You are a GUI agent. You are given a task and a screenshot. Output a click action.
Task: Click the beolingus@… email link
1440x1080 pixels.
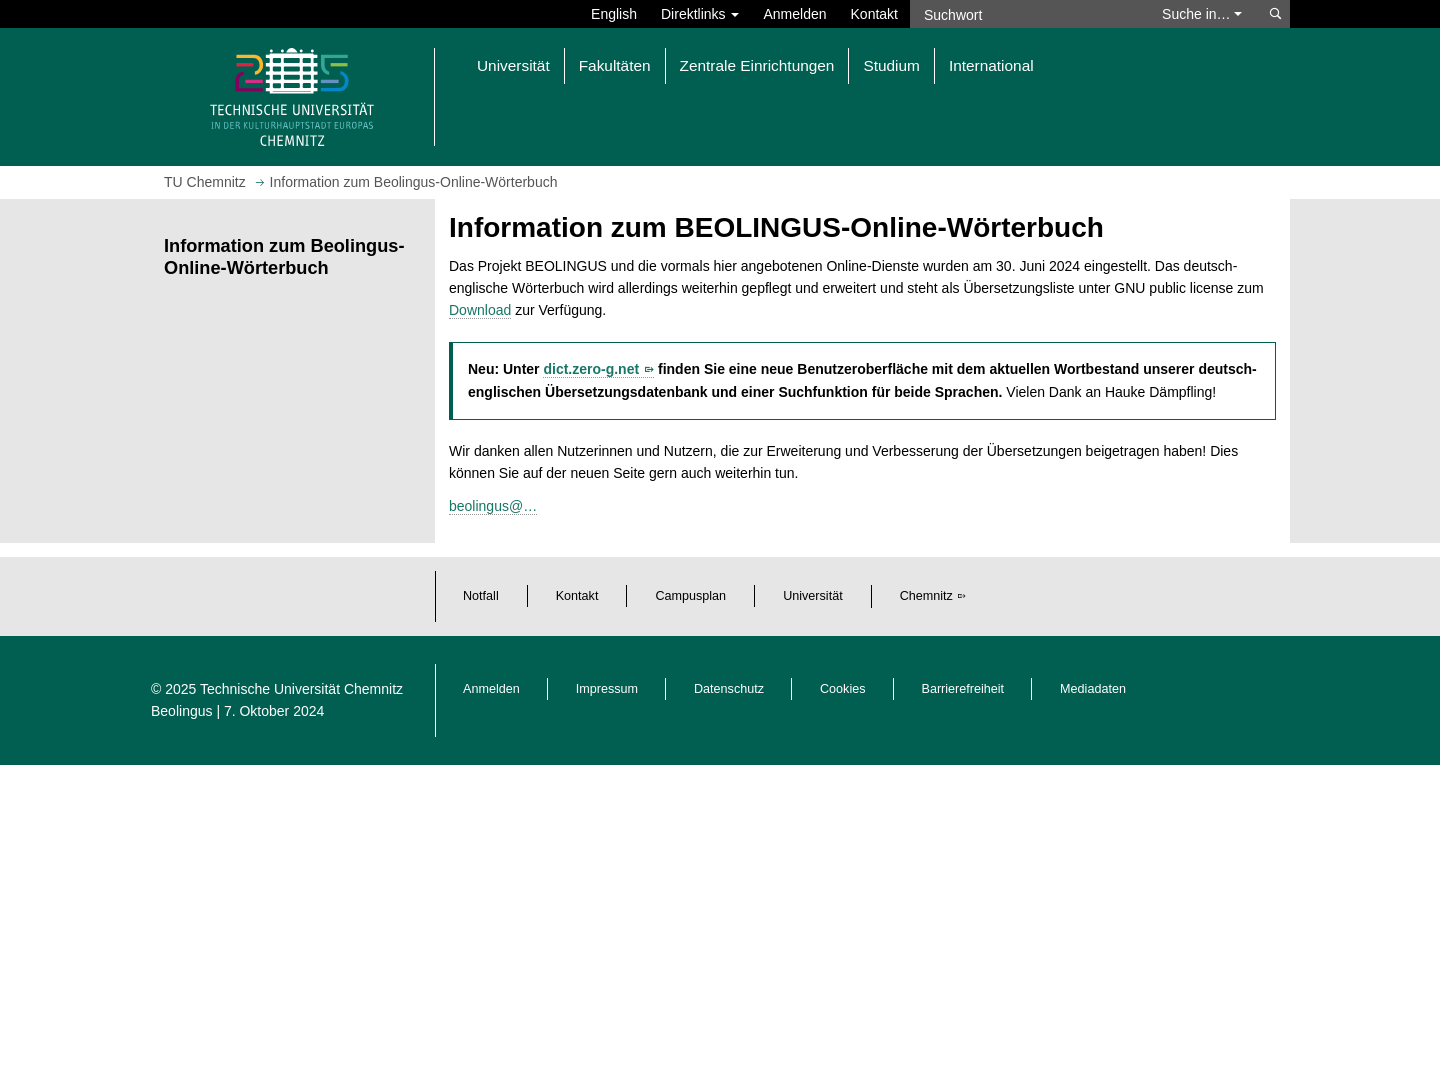pos(493,506)
